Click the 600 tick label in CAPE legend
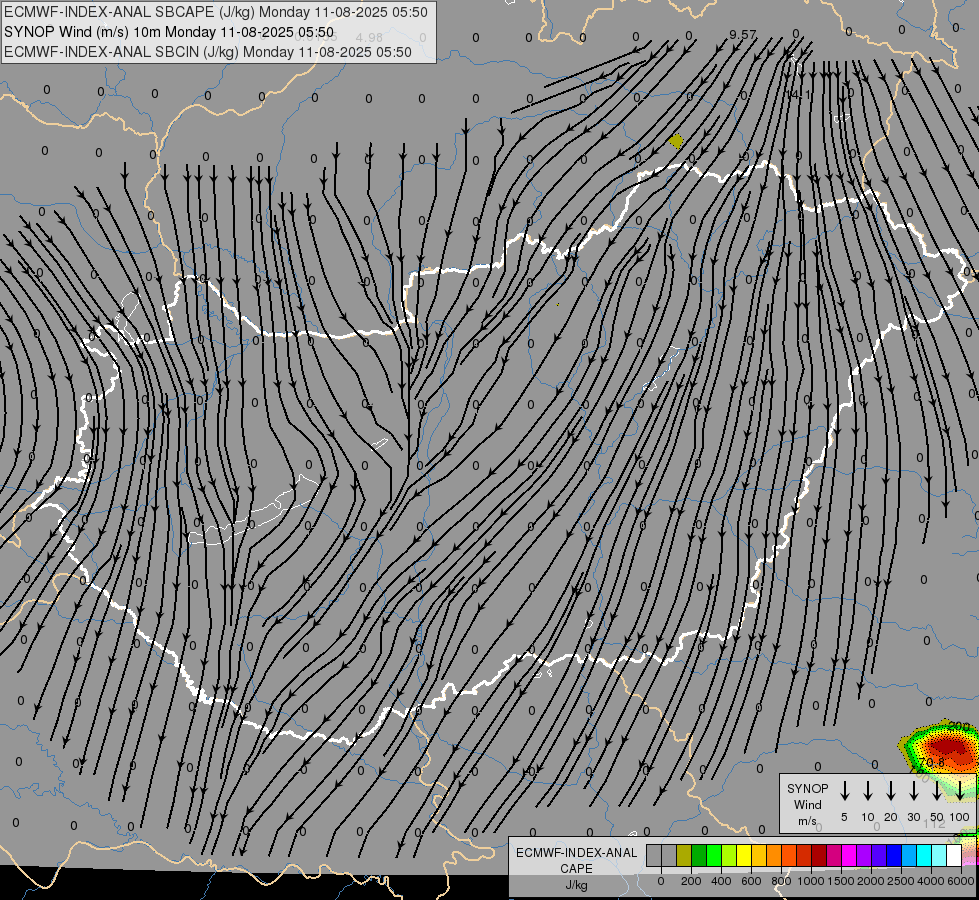 click(x=751, y=881)
